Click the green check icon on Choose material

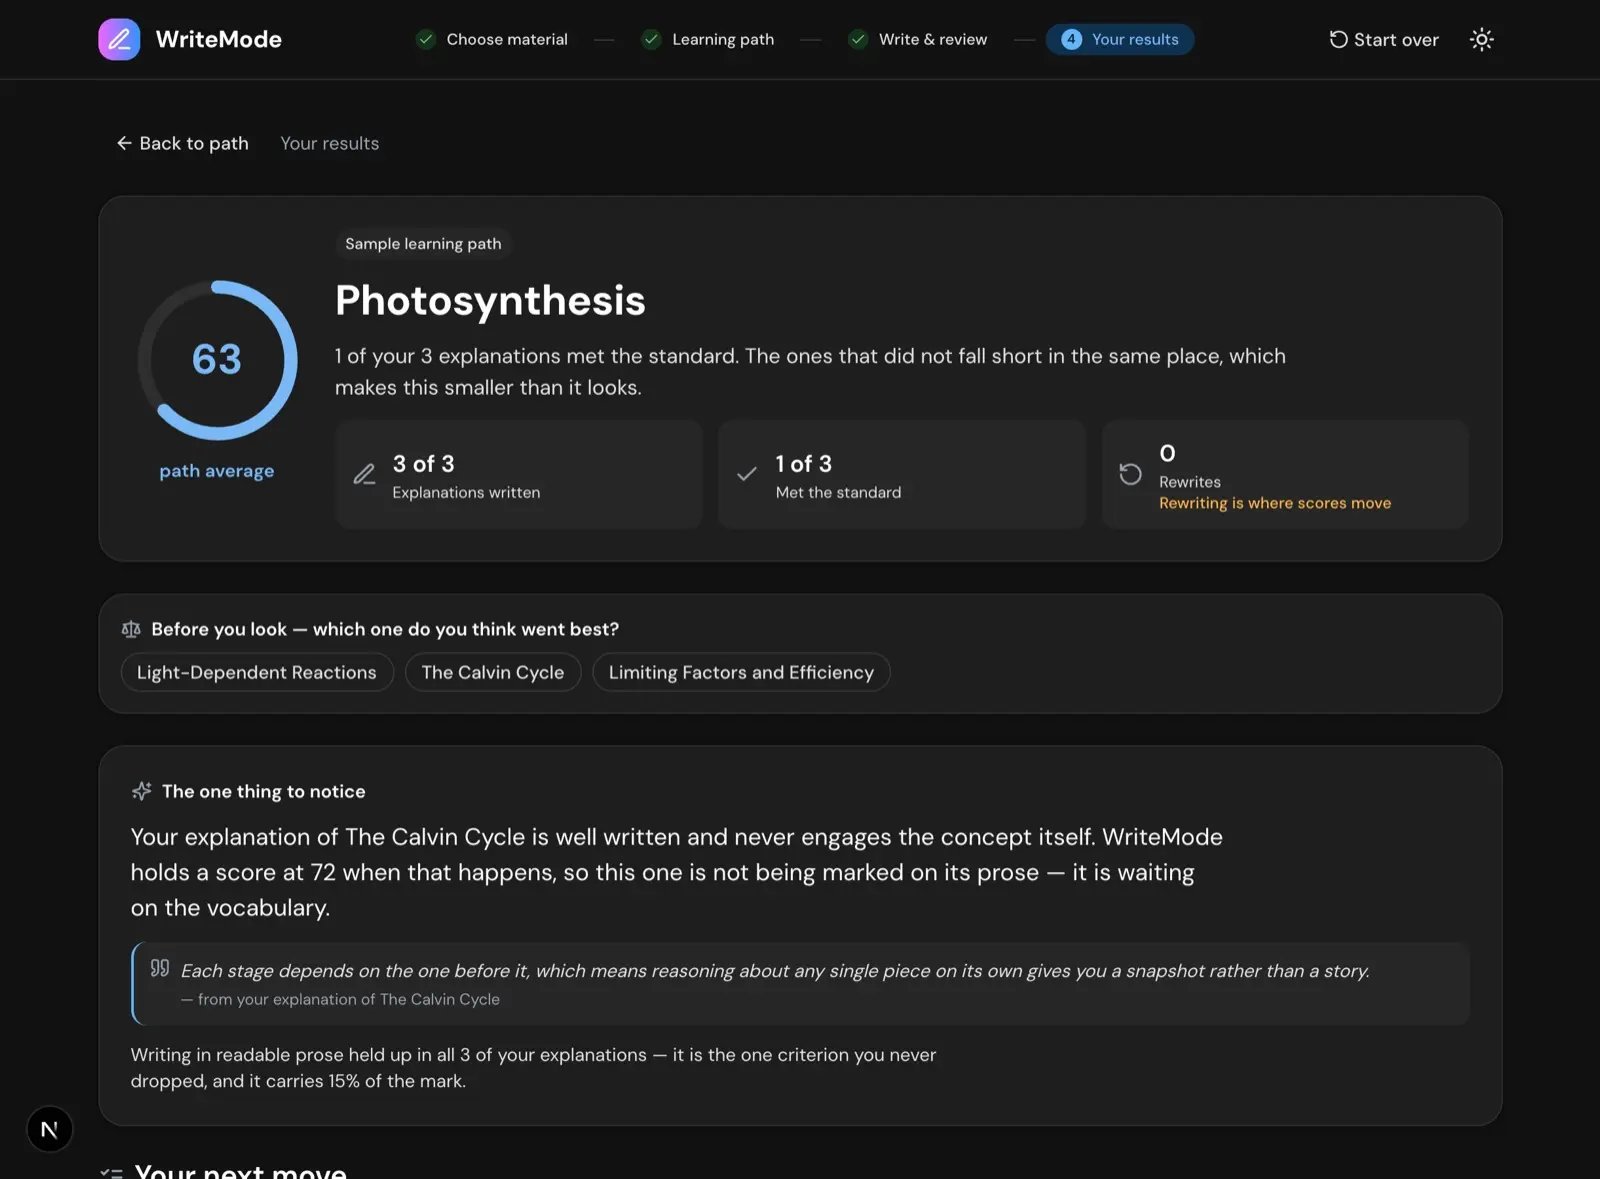(426, 39)
